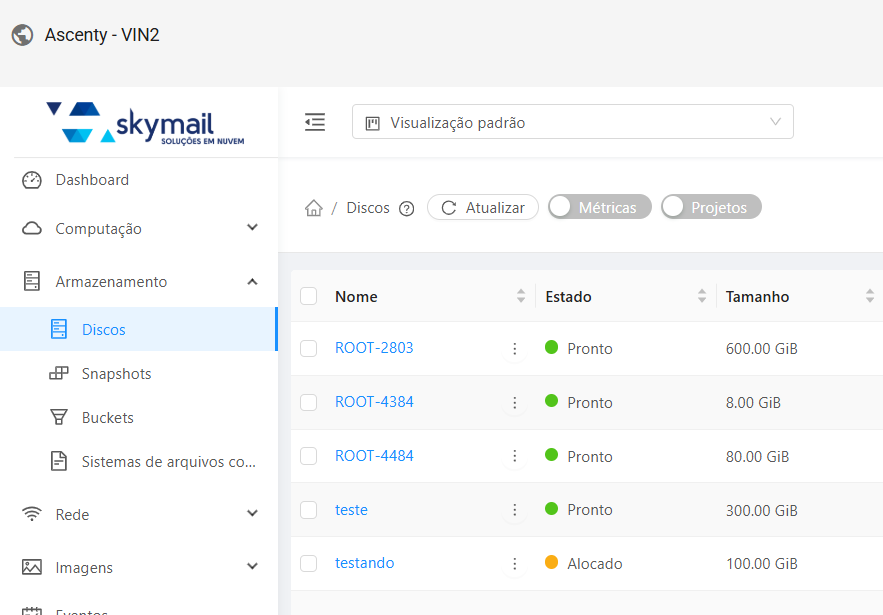Sort by Tamanho column arrows
This screenshot has height=615, width=883.
pos(869,296)
